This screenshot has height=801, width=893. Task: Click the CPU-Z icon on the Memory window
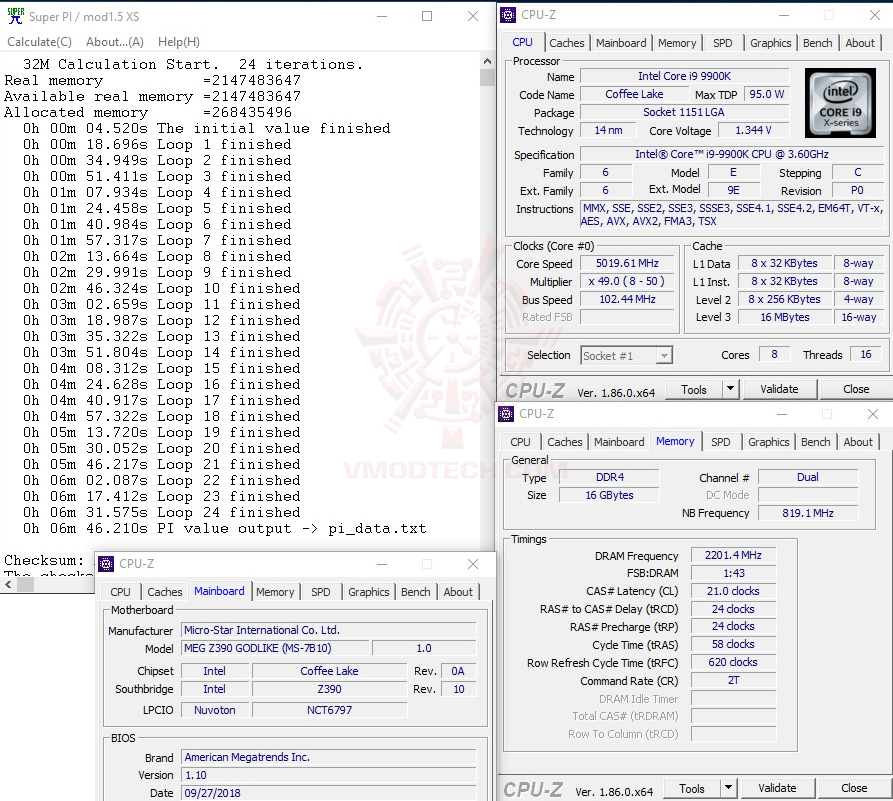point(506,413)
